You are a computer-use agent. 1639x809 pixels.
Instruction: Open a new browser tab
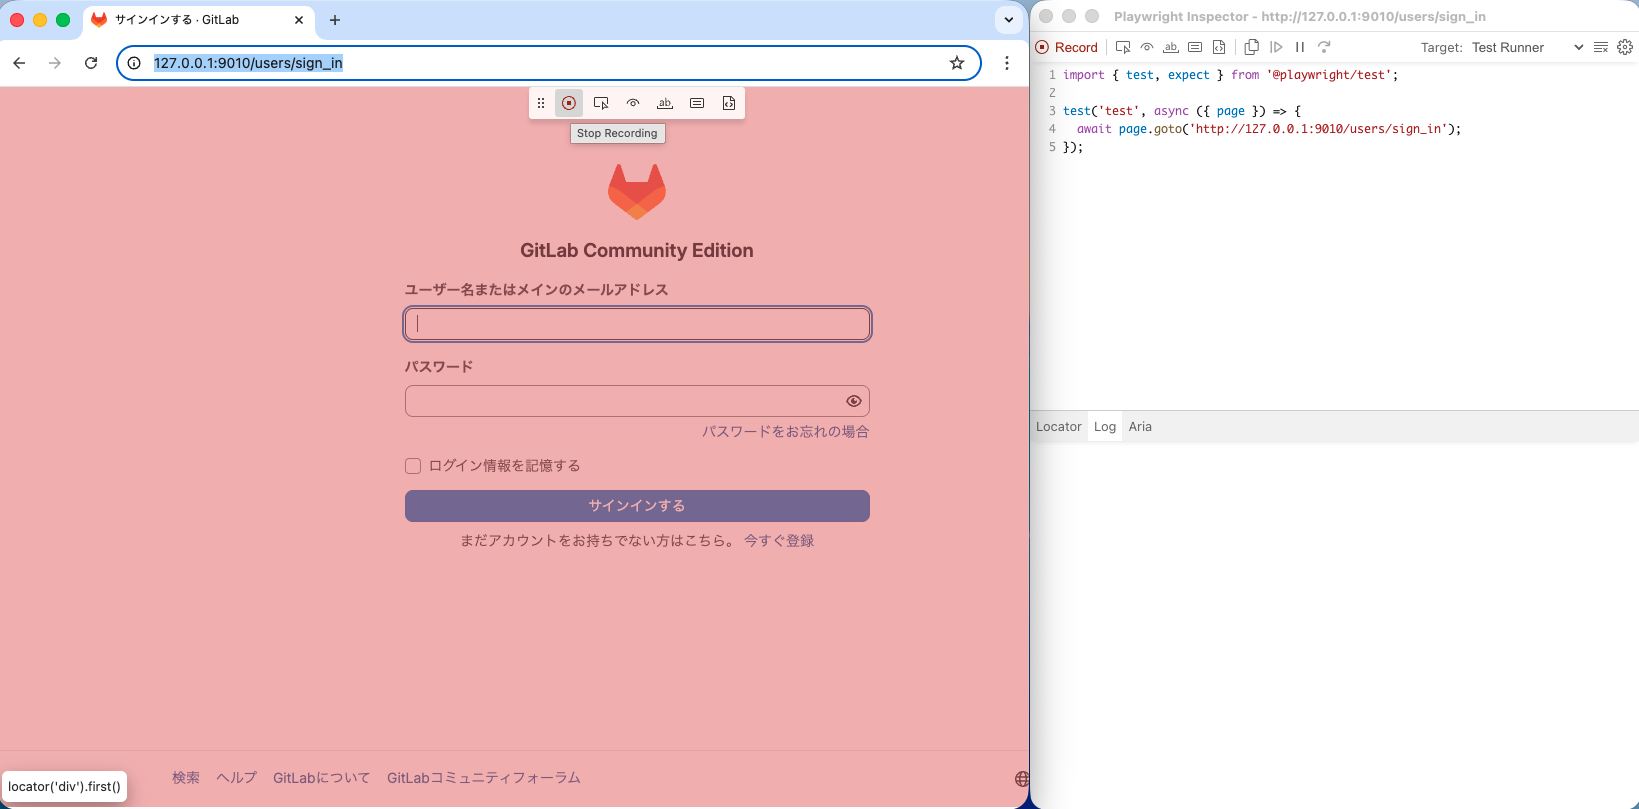335,20
